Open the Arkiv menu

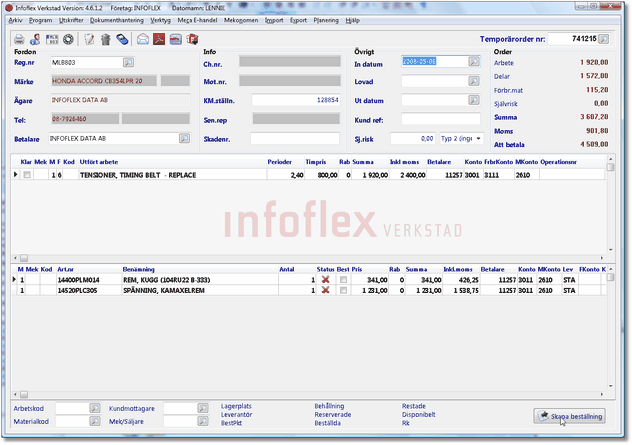point(15,20)
